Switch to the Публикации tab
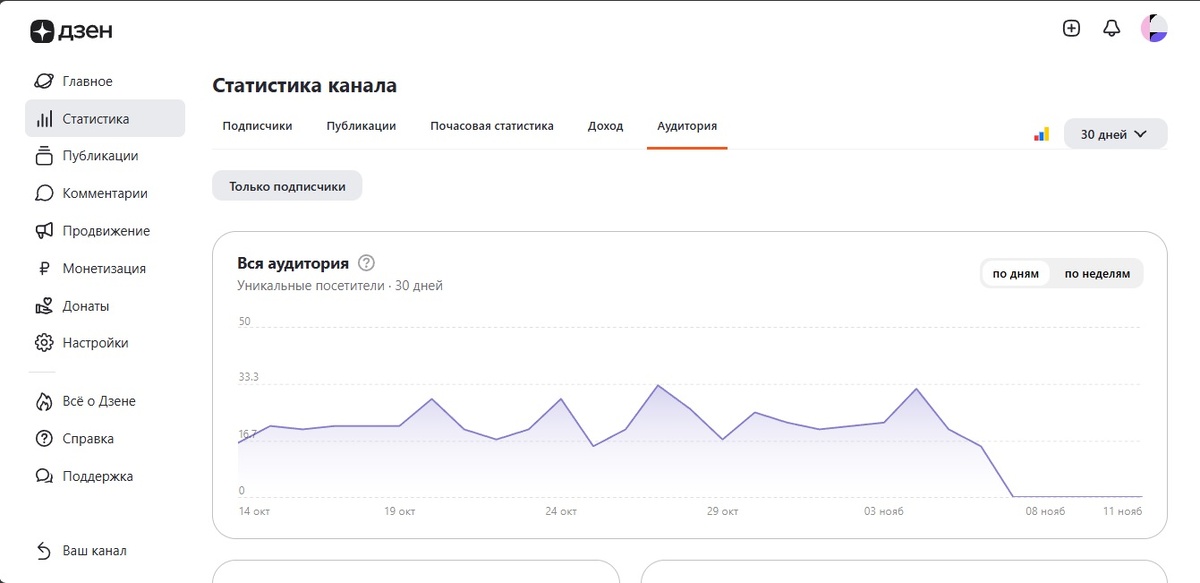 click(x=361, y=126)
